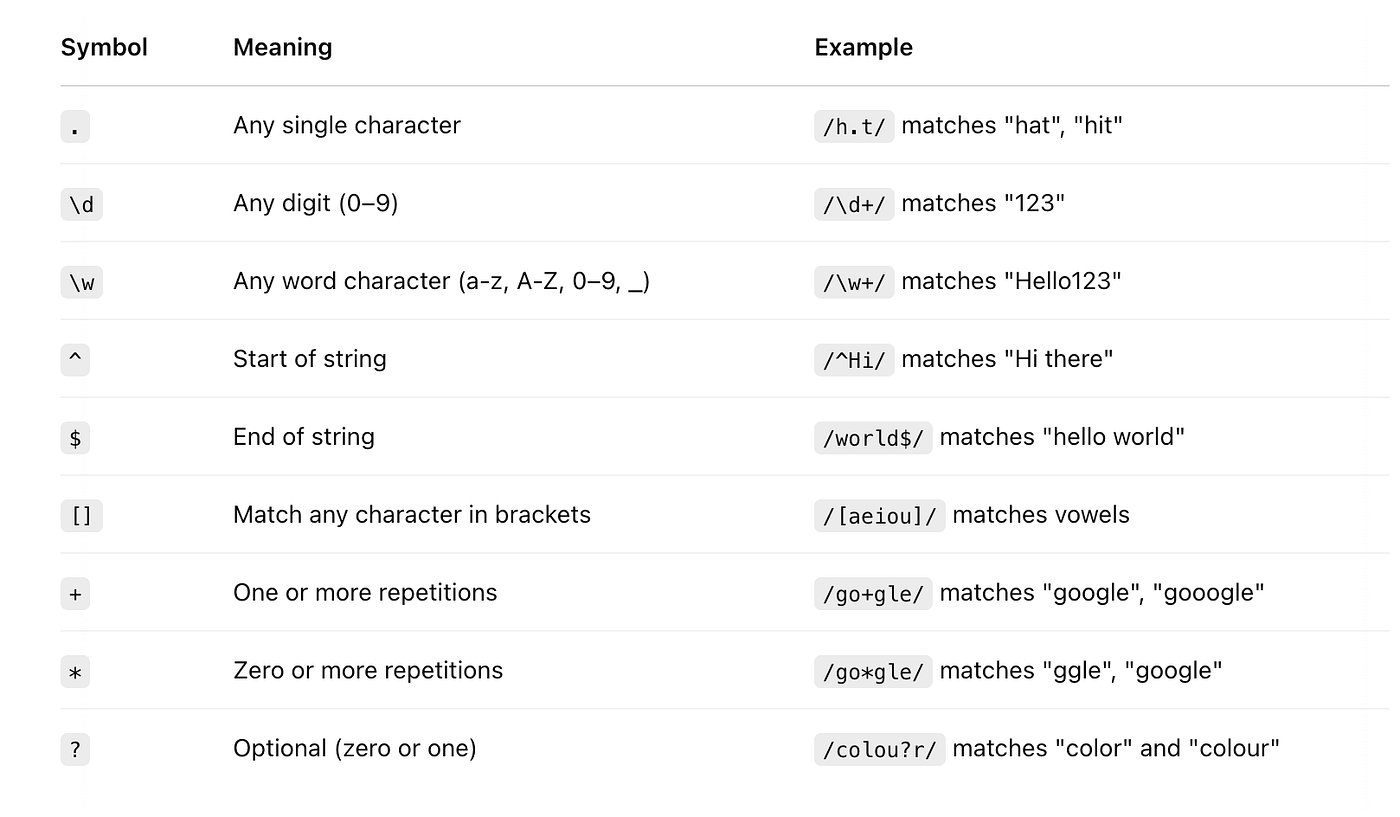Click the /\d+/ example code
This screenshot has height=817, width=1400.
(x=853, y=204)
